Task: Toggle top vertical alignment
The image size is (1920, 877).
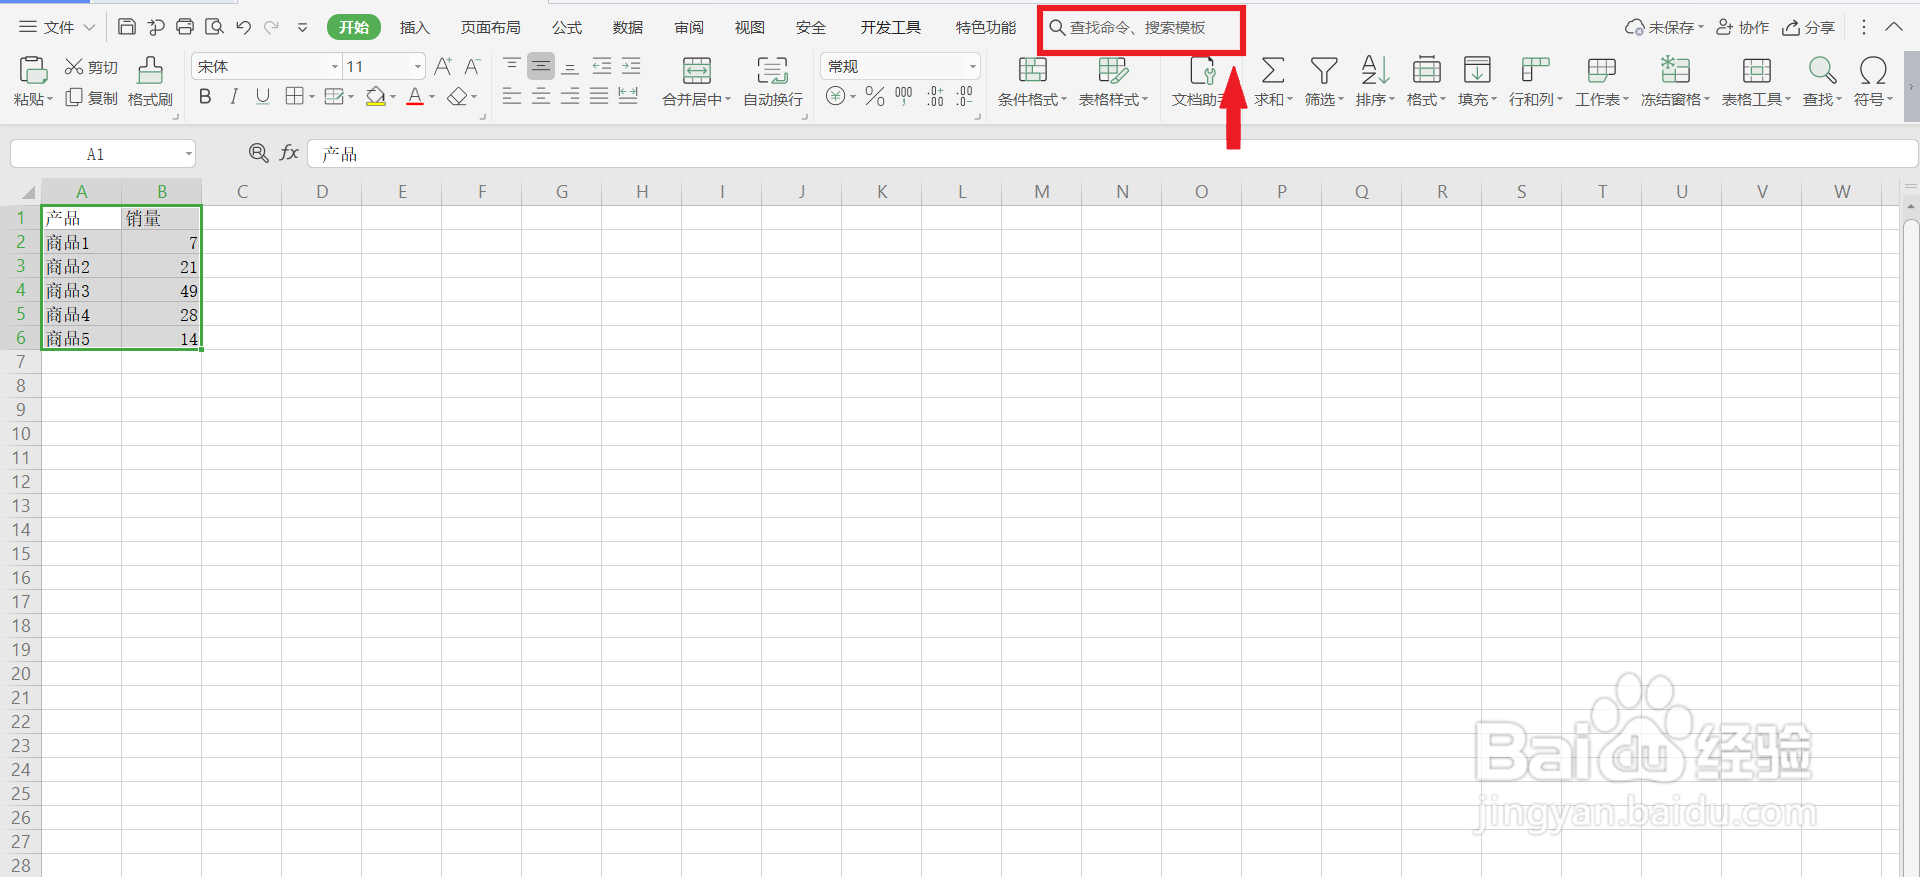Action: coord(511,66)
